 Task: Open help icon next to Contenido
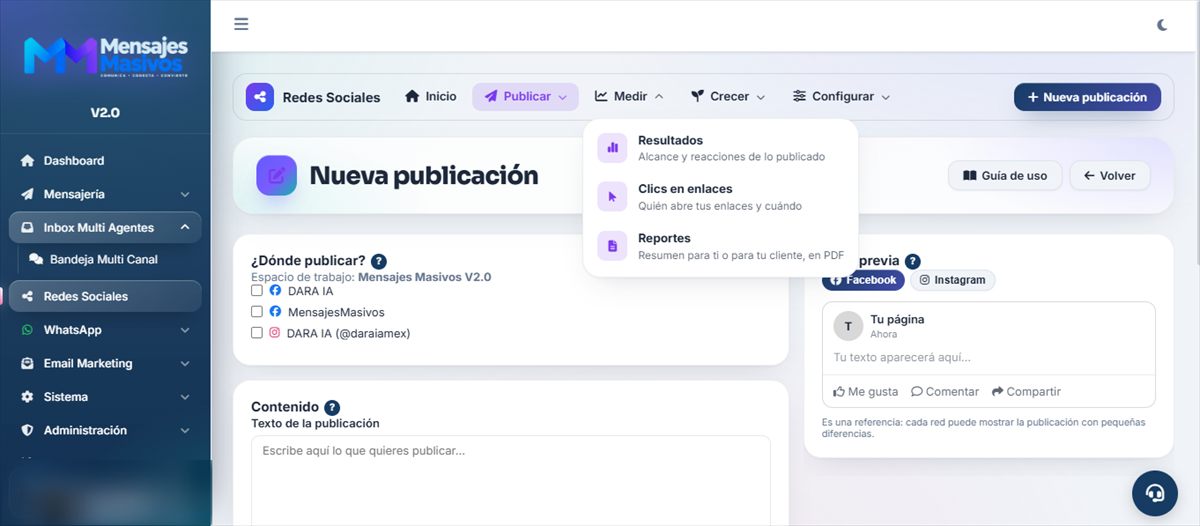pos(332,407)
